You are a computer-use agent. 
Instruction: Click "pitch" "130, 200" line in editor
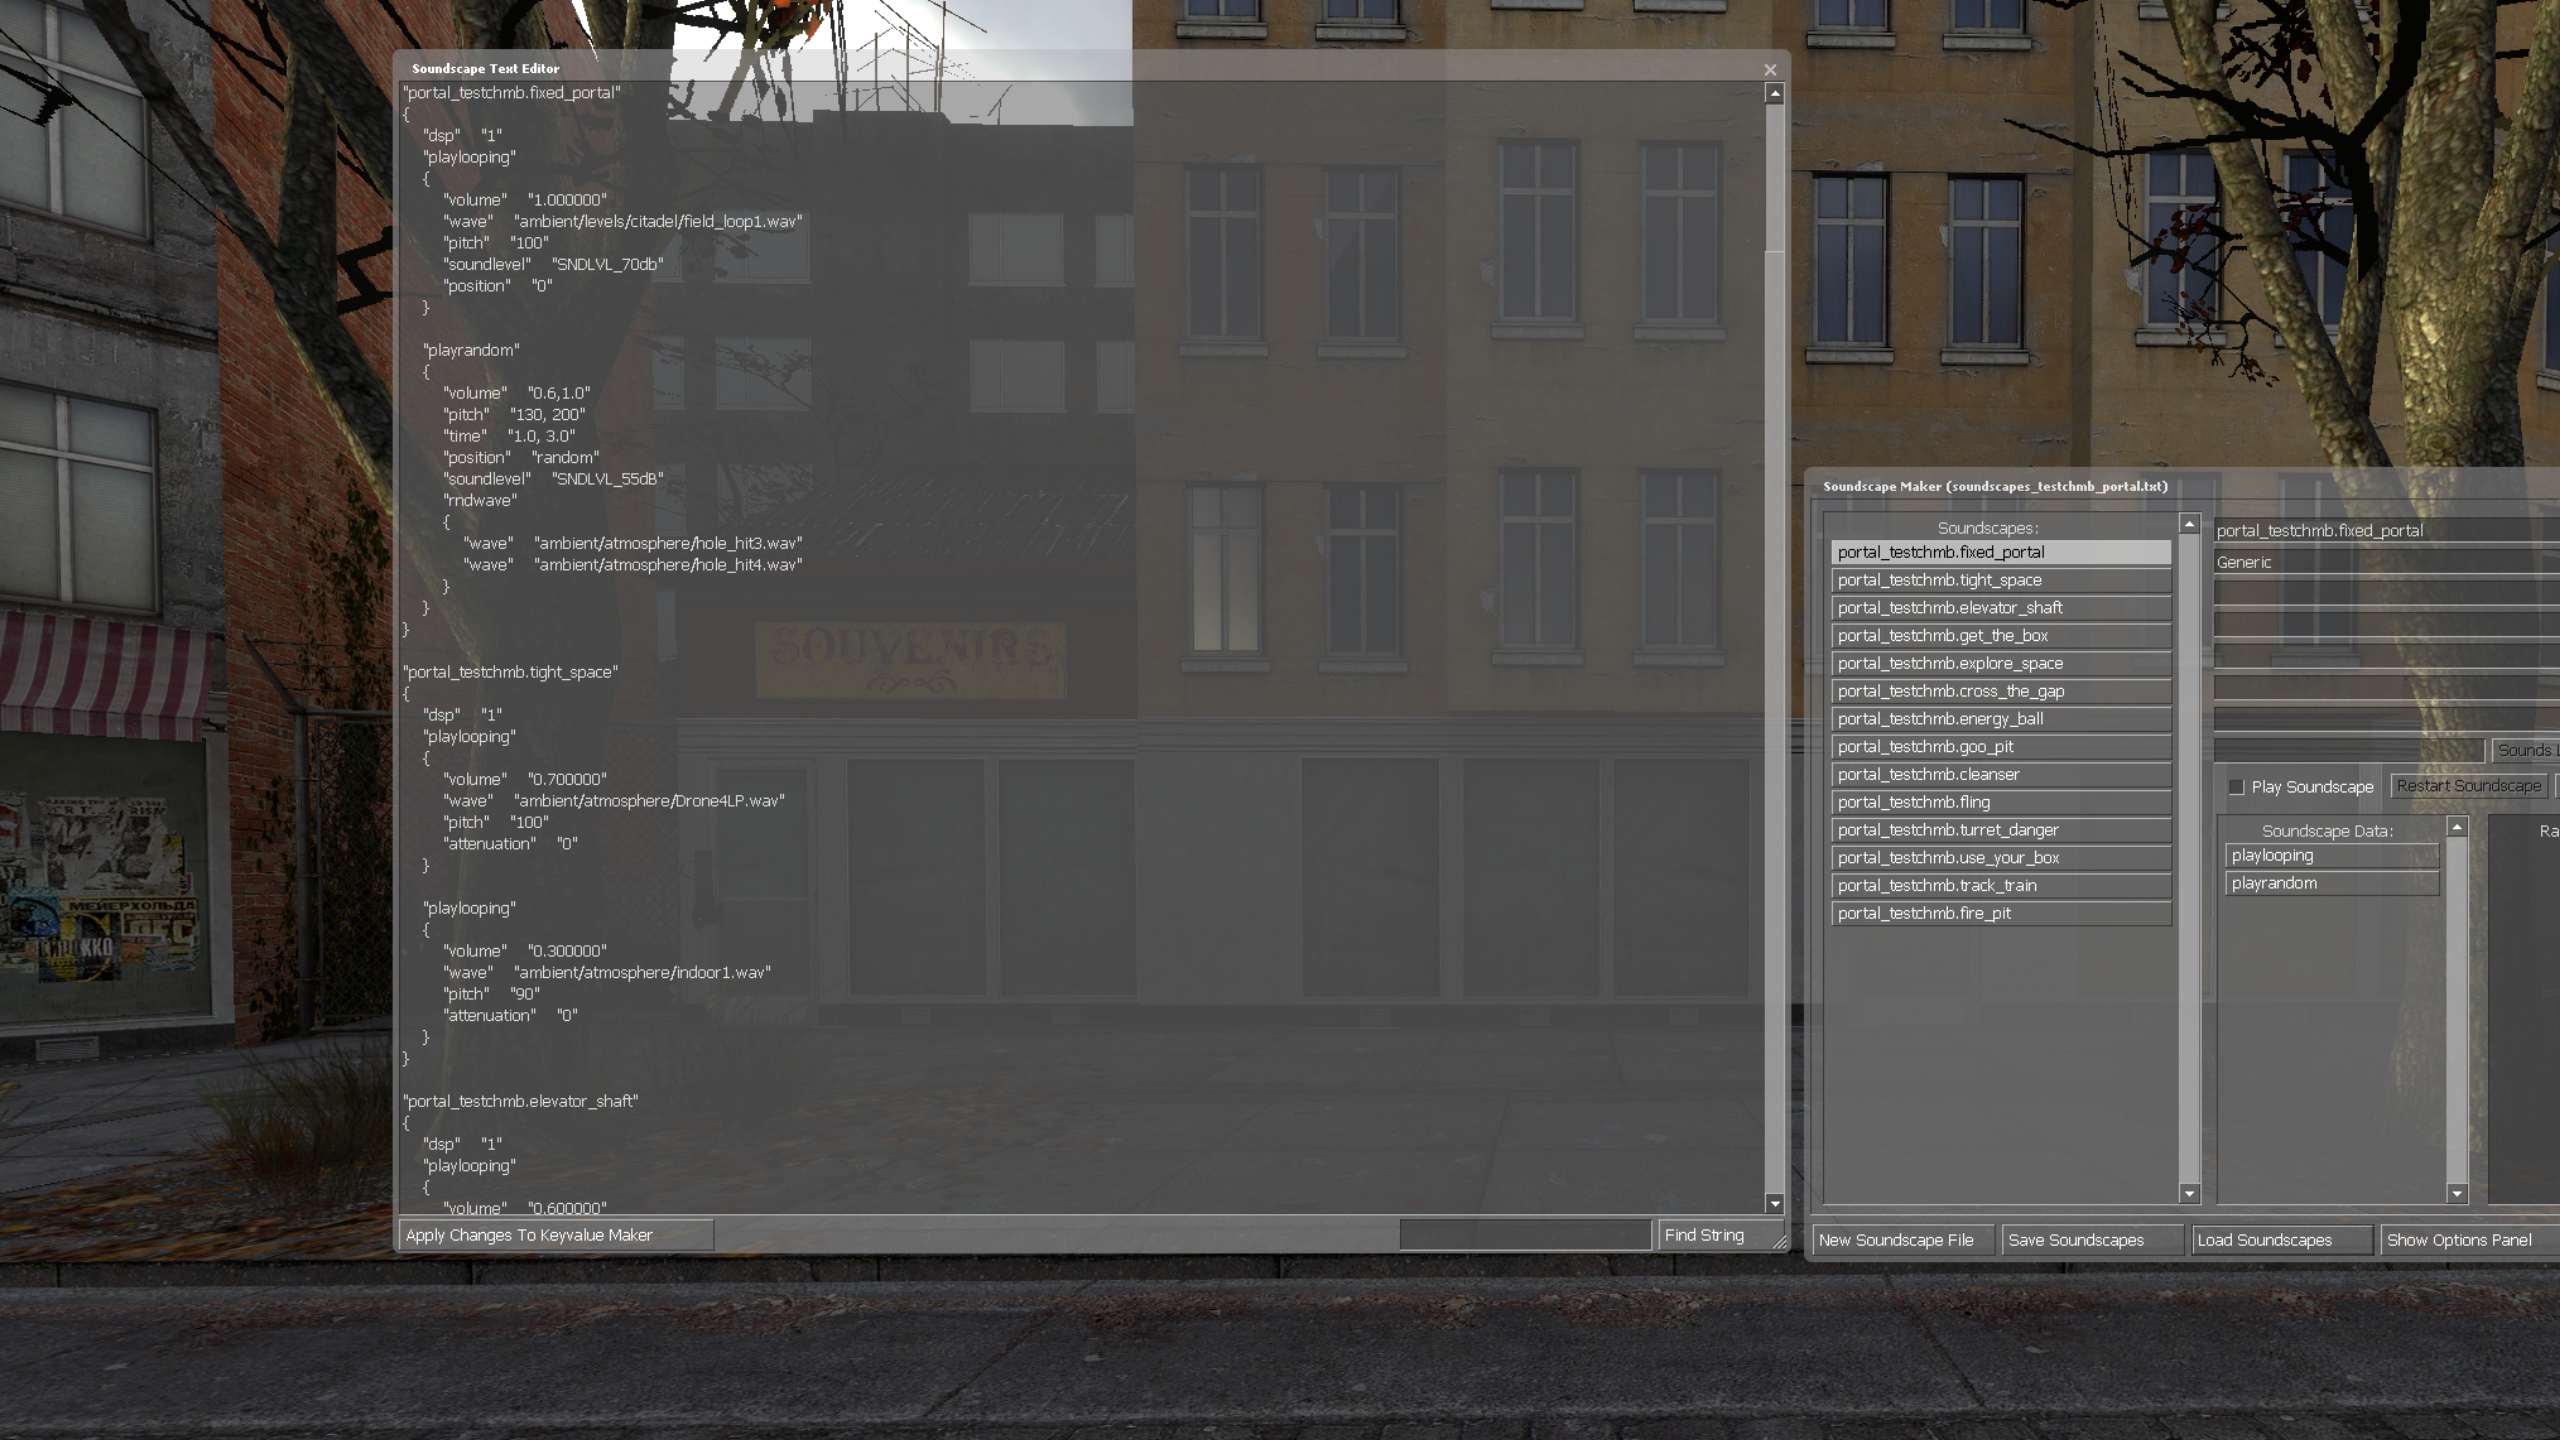point(514,414)
